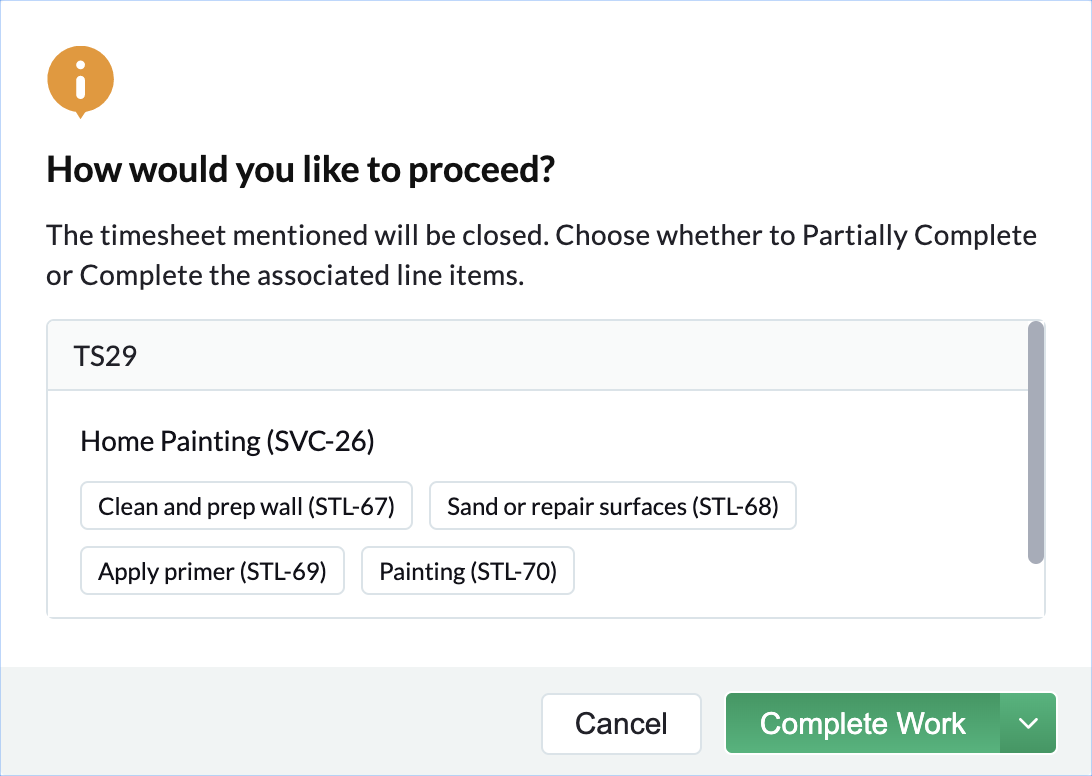Click the line items list scrollbar thumb
The width and height of the screenshot is (1092, 776).
(x=1036, y=442)
